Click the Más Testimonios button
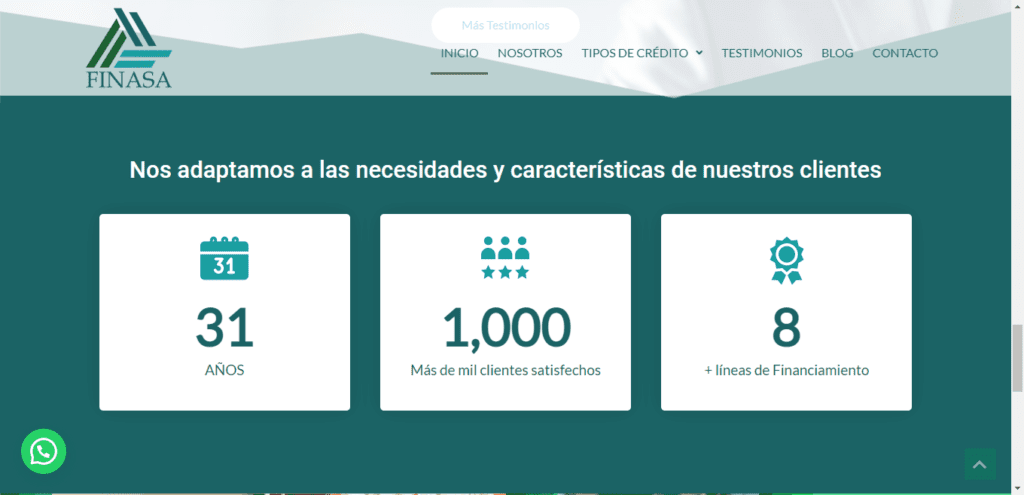This screenshot has width=1024, height=495. pyautogui.click(x=505, y=25)
